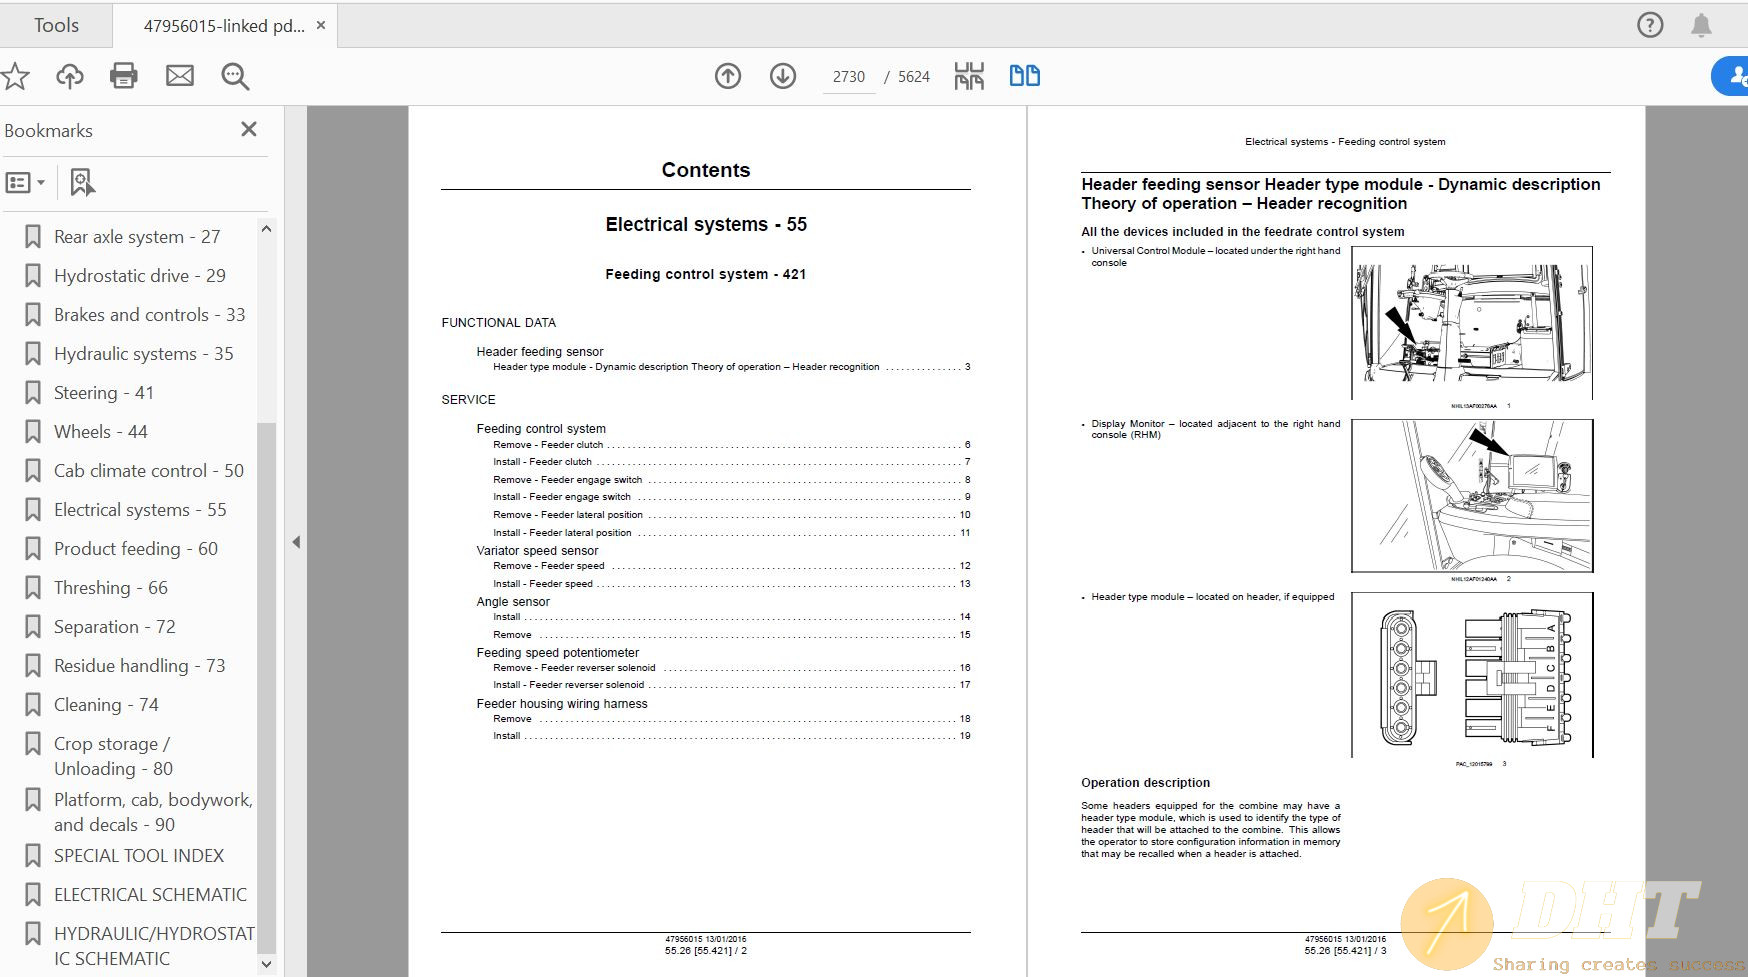Click the share with others button

1732,76
